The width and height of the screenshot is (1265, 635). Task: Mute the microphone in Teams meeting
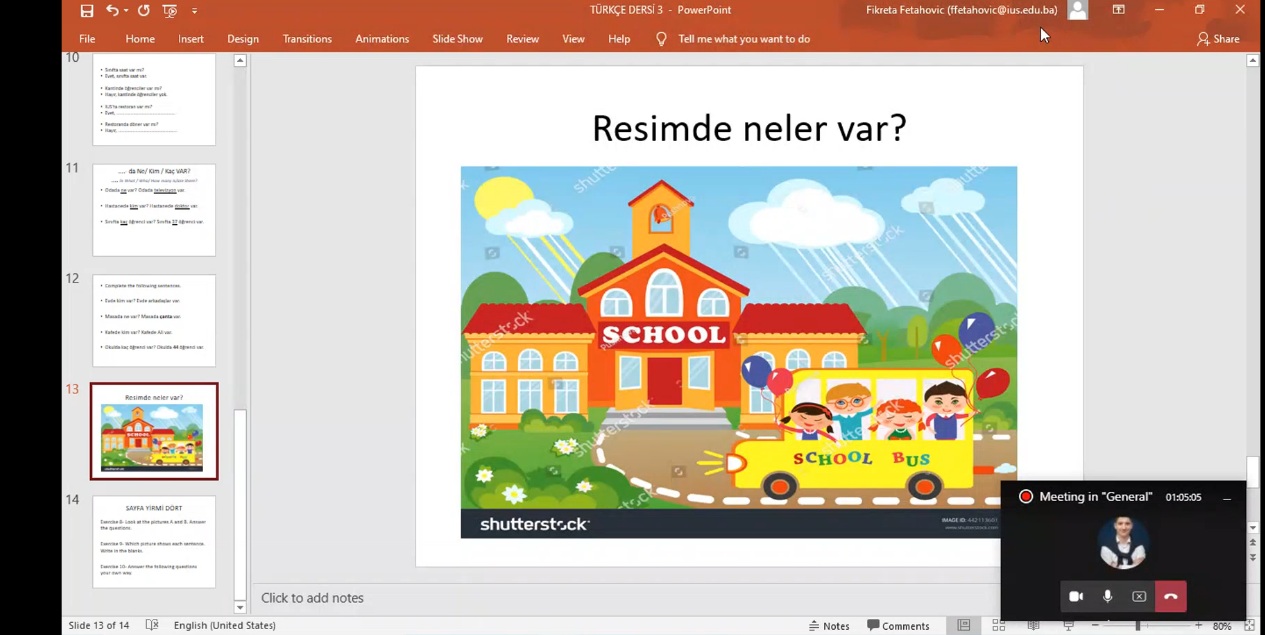(x=1107, y=596)
